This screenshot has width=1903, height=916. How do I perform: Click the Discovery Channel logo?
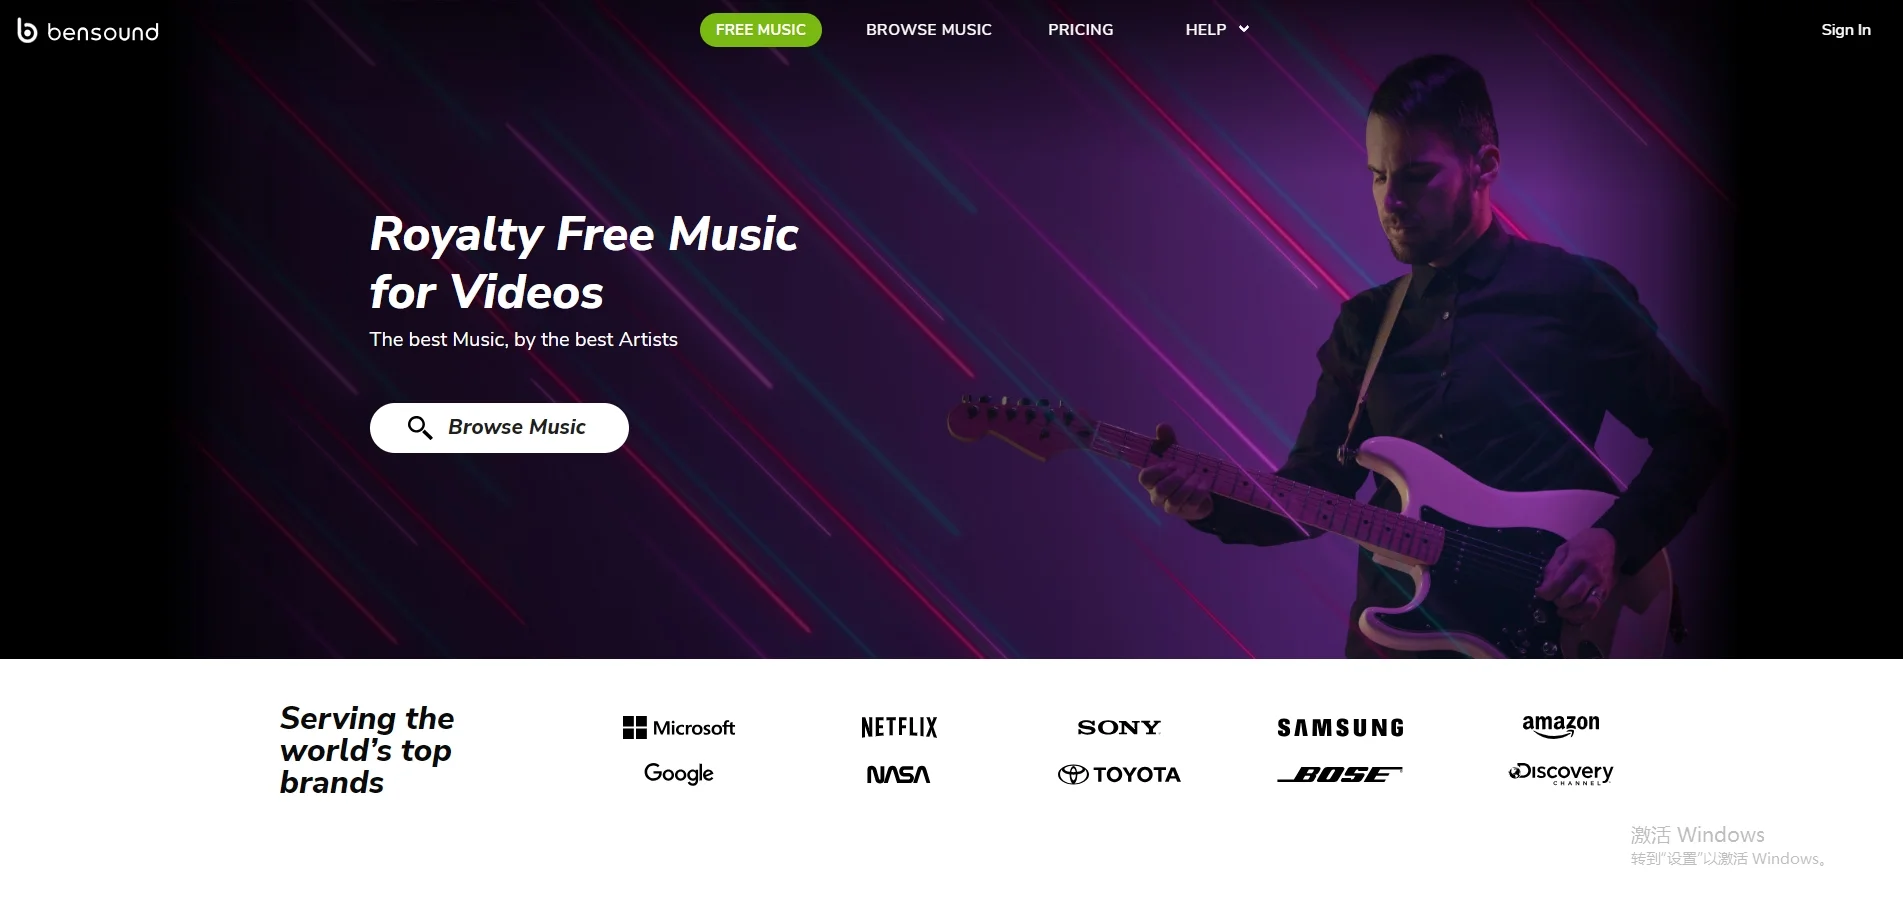(x=1560, y=774)
